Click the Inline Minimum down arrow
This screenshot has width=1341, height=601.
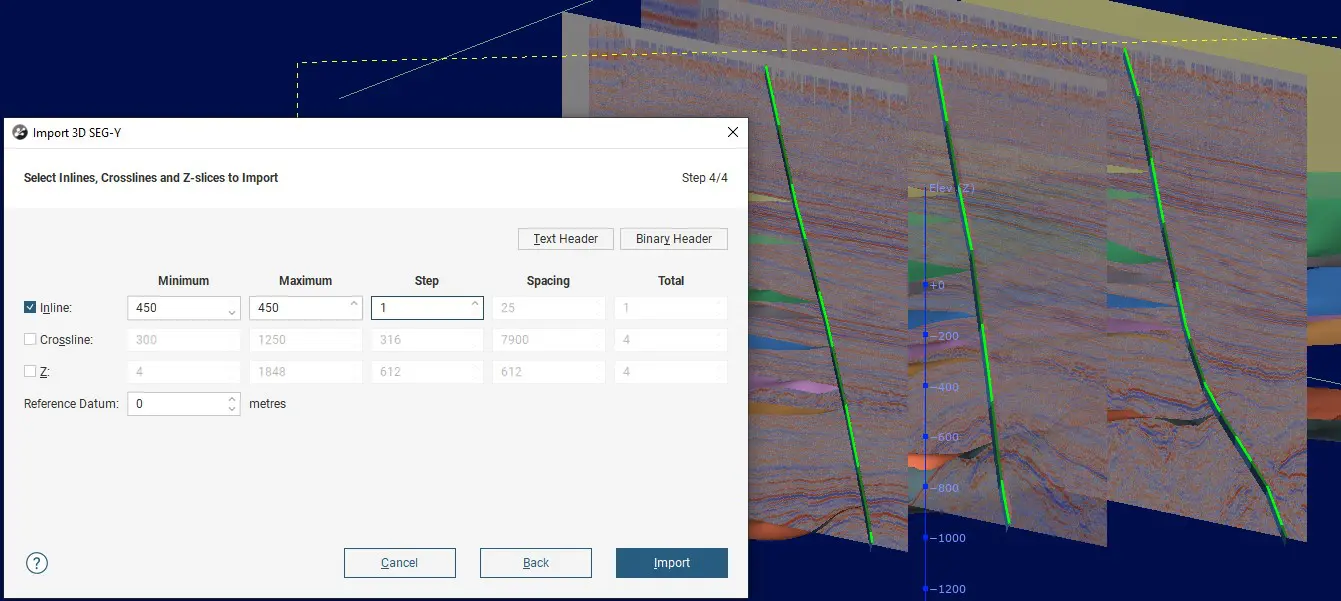(232, 313)
